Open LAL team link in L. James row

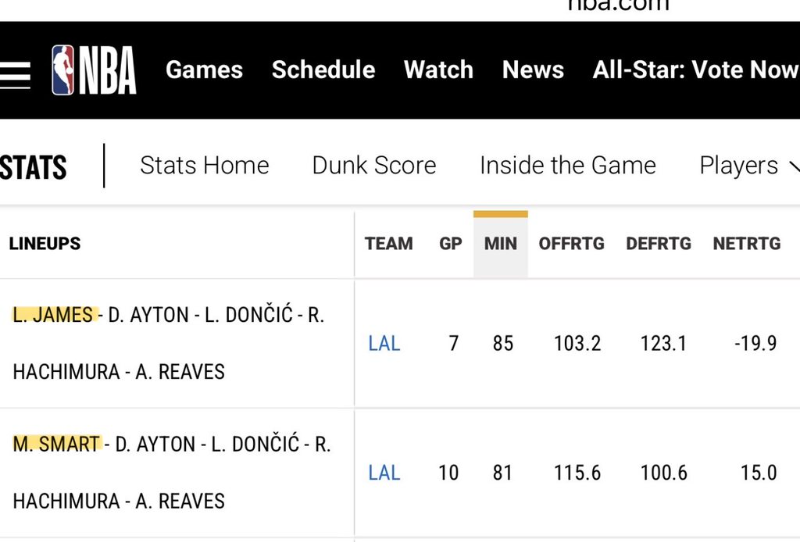384,343
